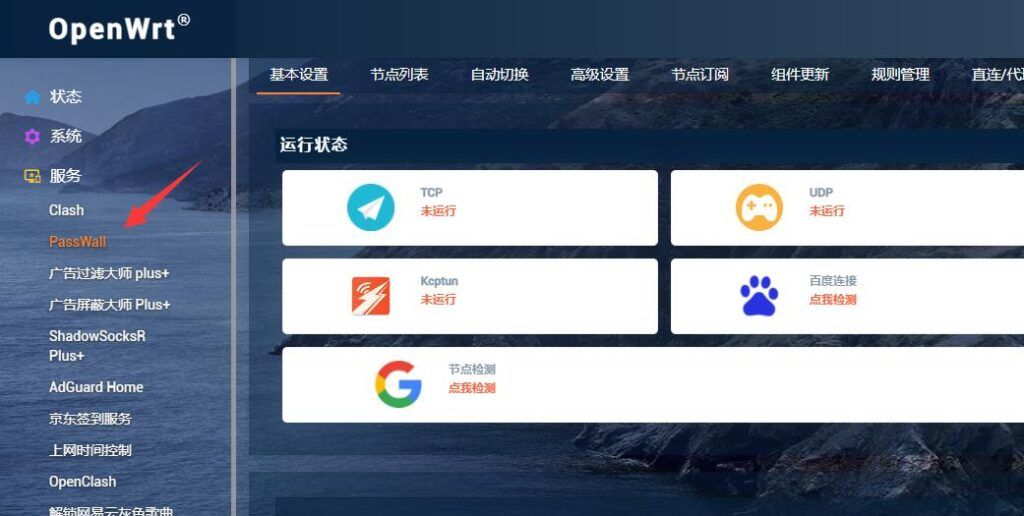Go to the 节点订阅 tab
This screenshot has width=1024, height=516.
(699, 74)
